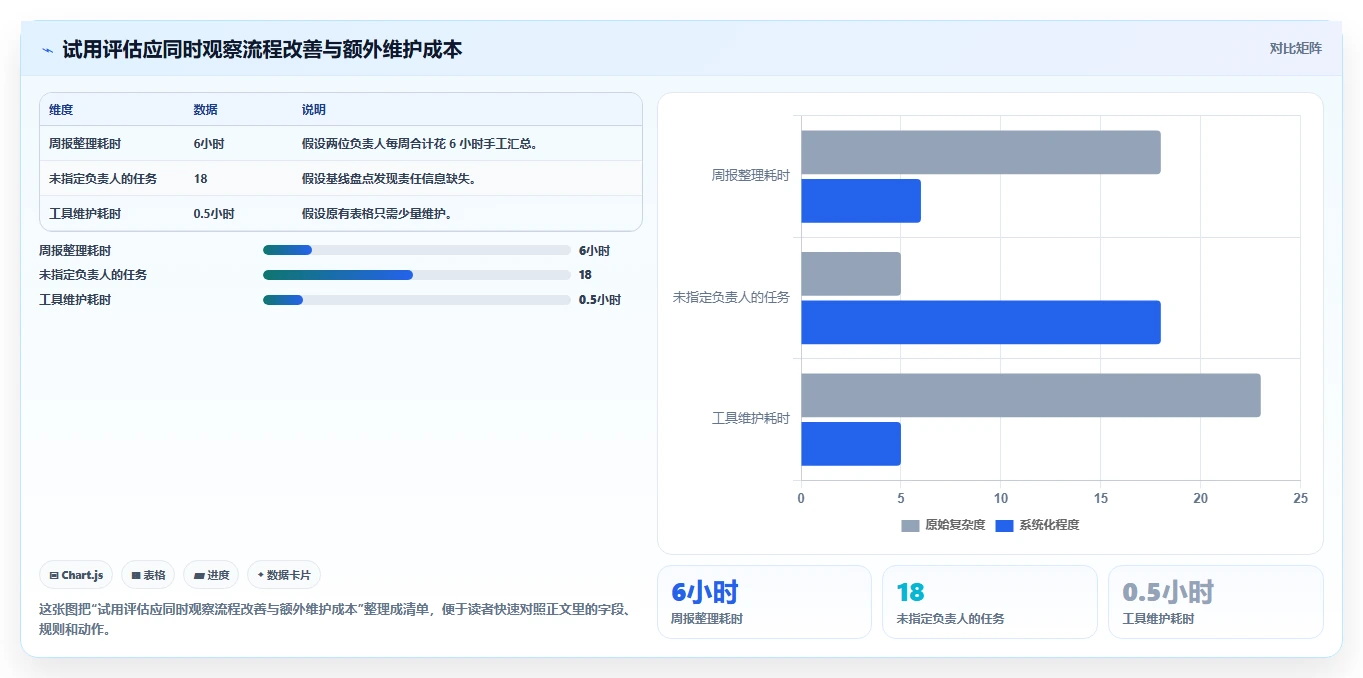Click the table cell 周报整理耗时
The image size is (1363, 678).
coord(85,144)
